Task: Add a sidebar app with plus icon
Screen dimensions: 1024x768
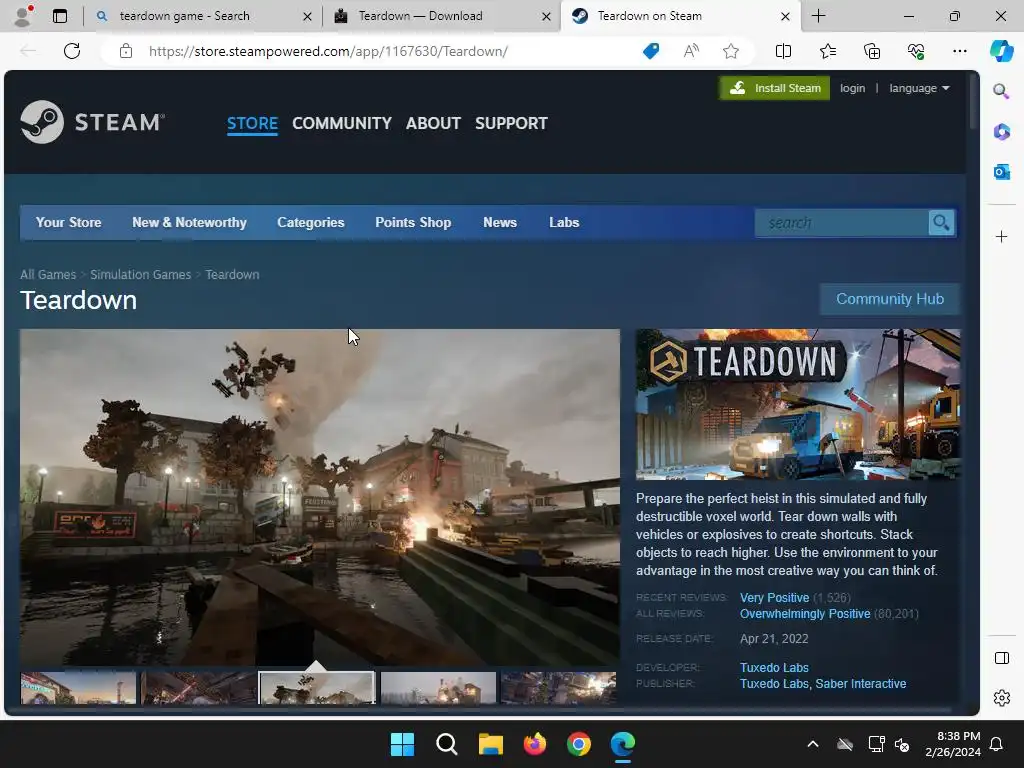Action: click(1001, 236)
